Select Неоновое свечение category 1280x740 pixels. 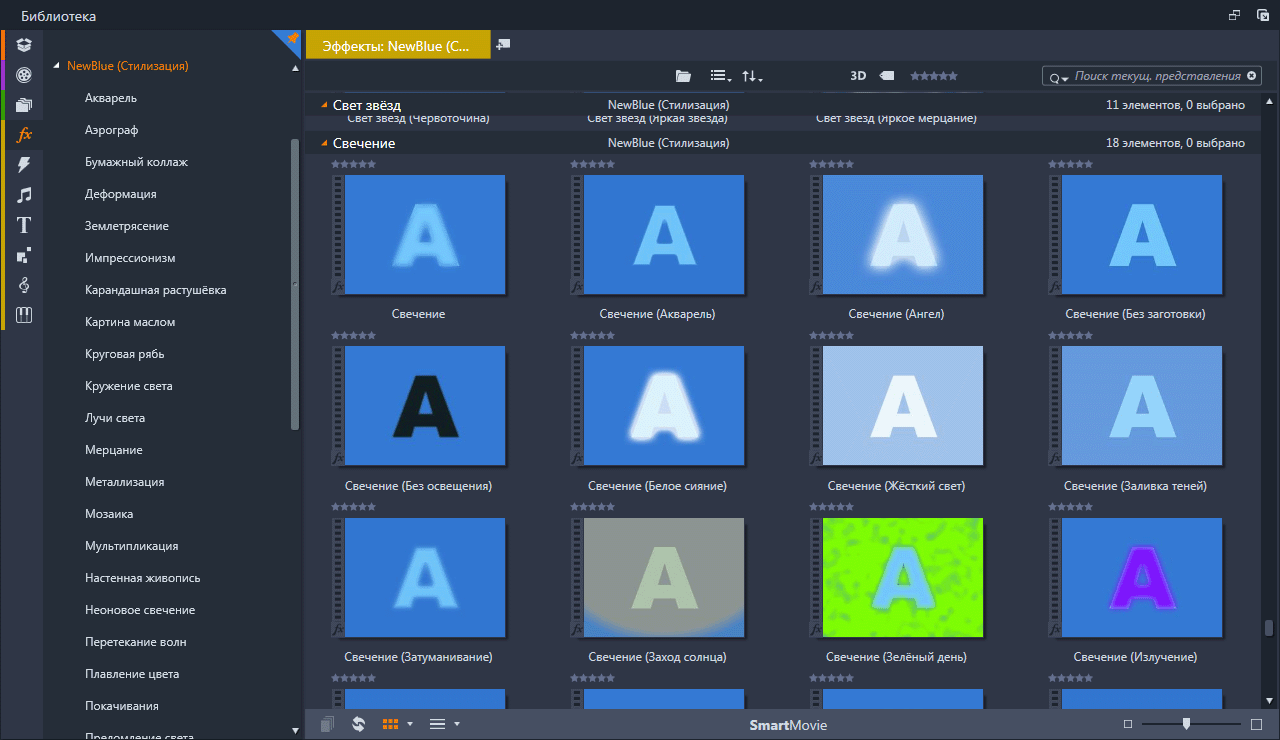(140, 610)
